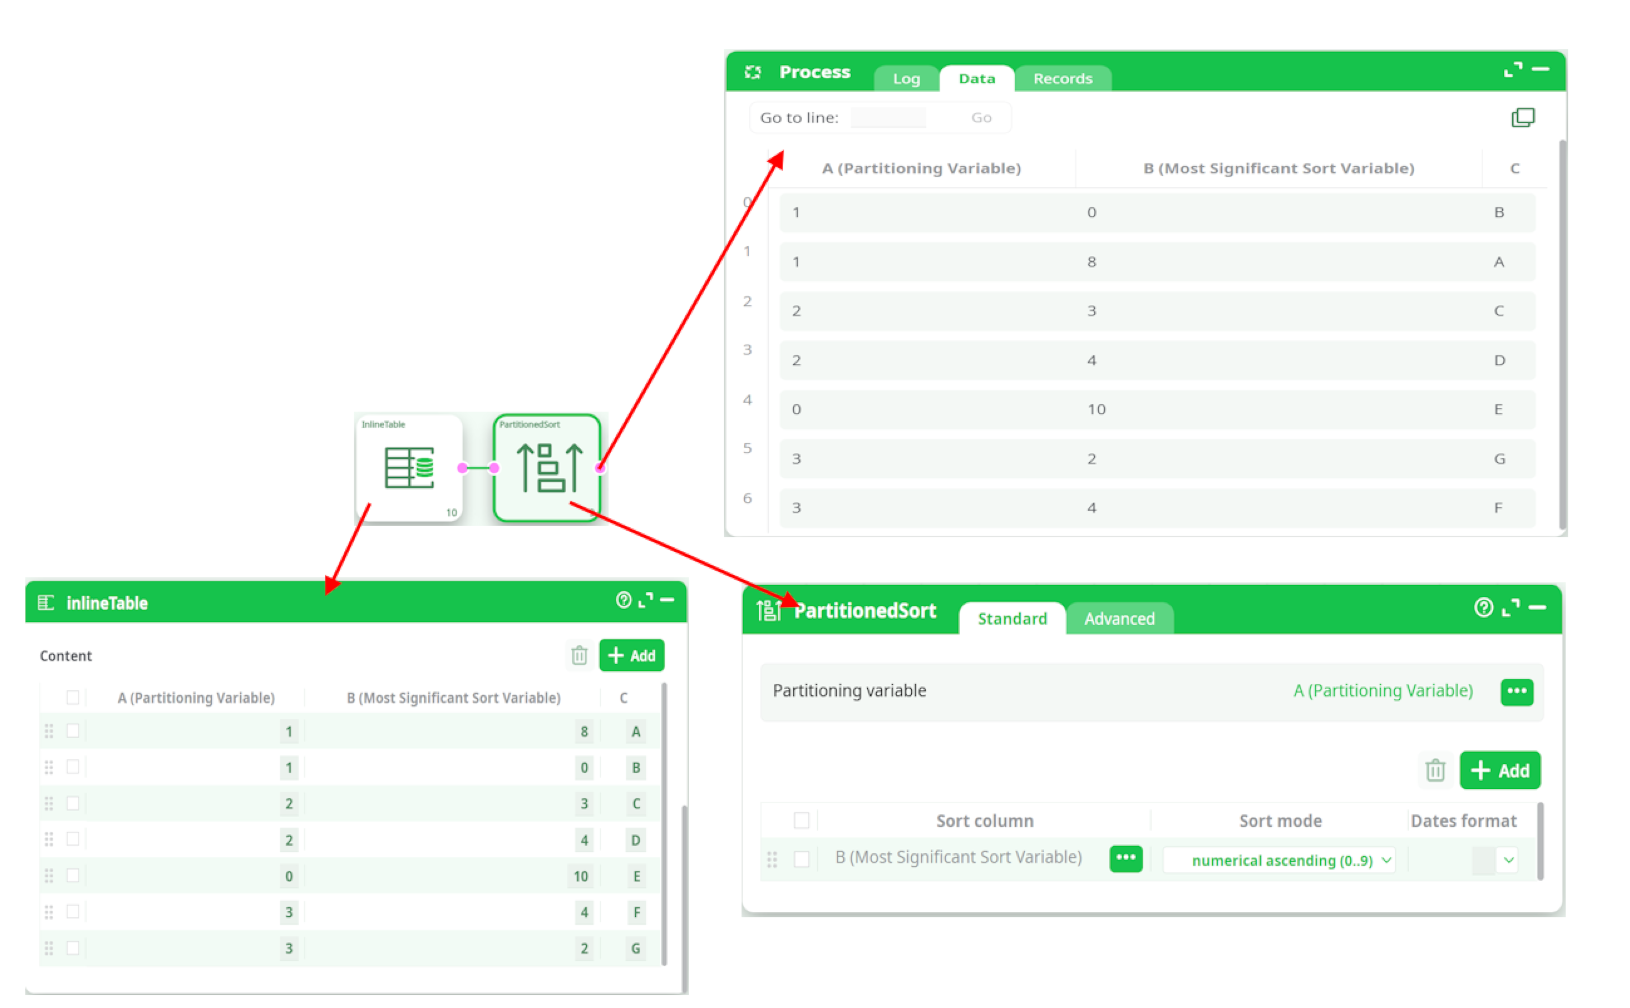Expand the PartitionedSort panel to fullscreen

pyautogui.click(x=1511, y=607)
